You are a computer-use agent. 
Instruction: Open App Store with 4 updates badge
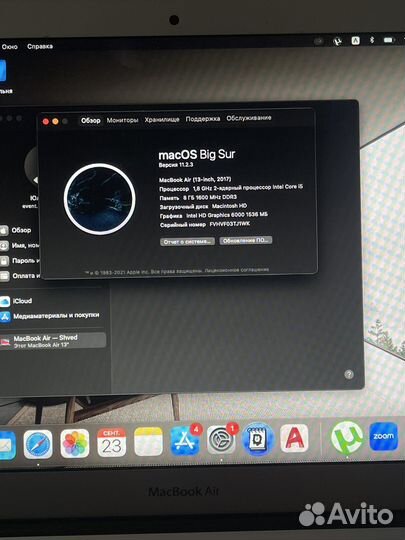(x=185, y=440)
